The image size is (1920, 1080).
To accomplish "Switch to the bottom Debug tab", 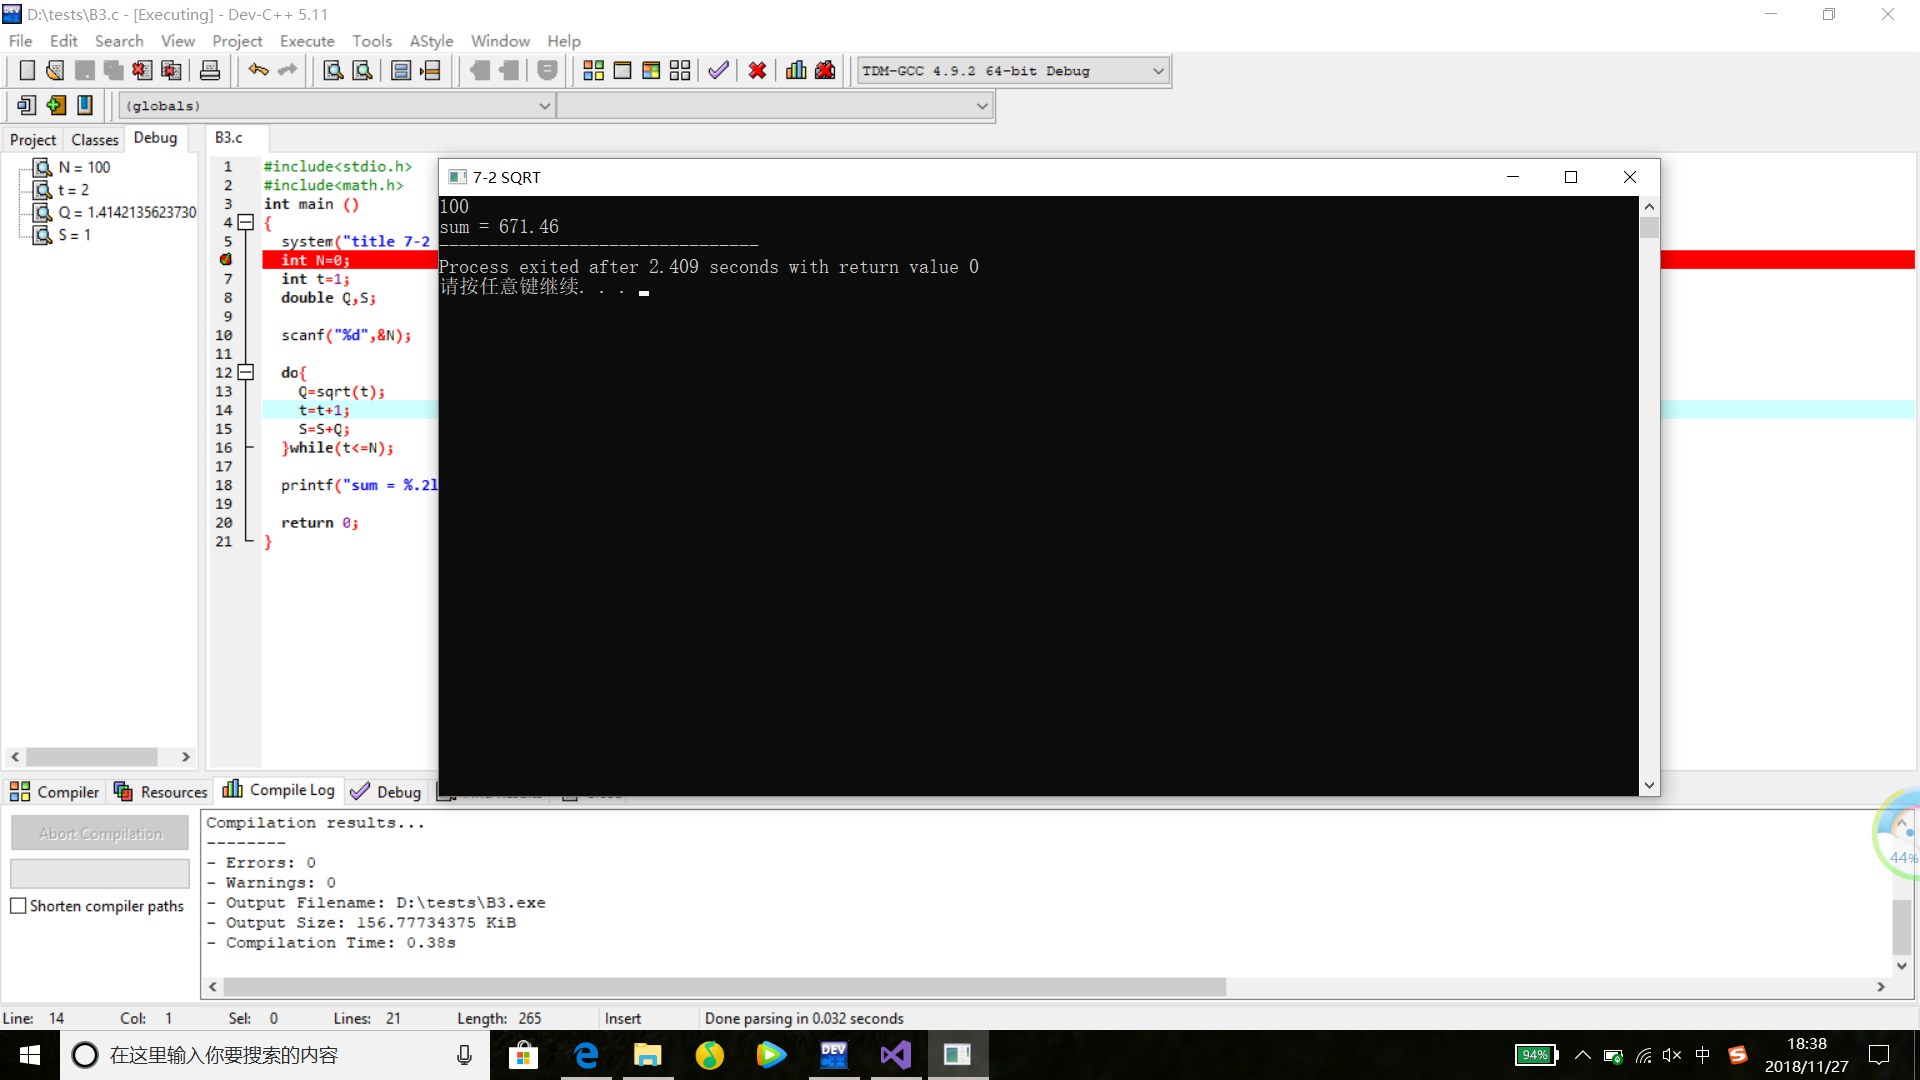I will [386, 792].
